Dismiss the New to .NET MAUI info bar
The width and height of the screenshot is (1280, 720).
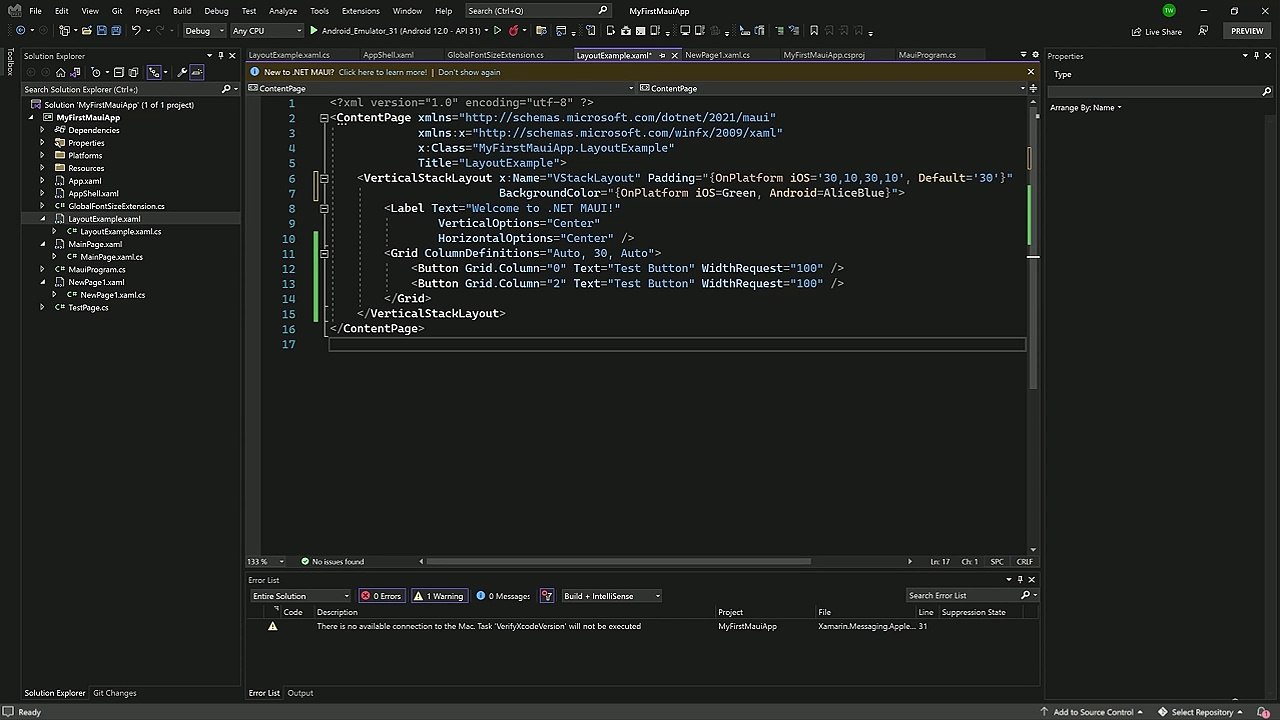point(1031,72)
